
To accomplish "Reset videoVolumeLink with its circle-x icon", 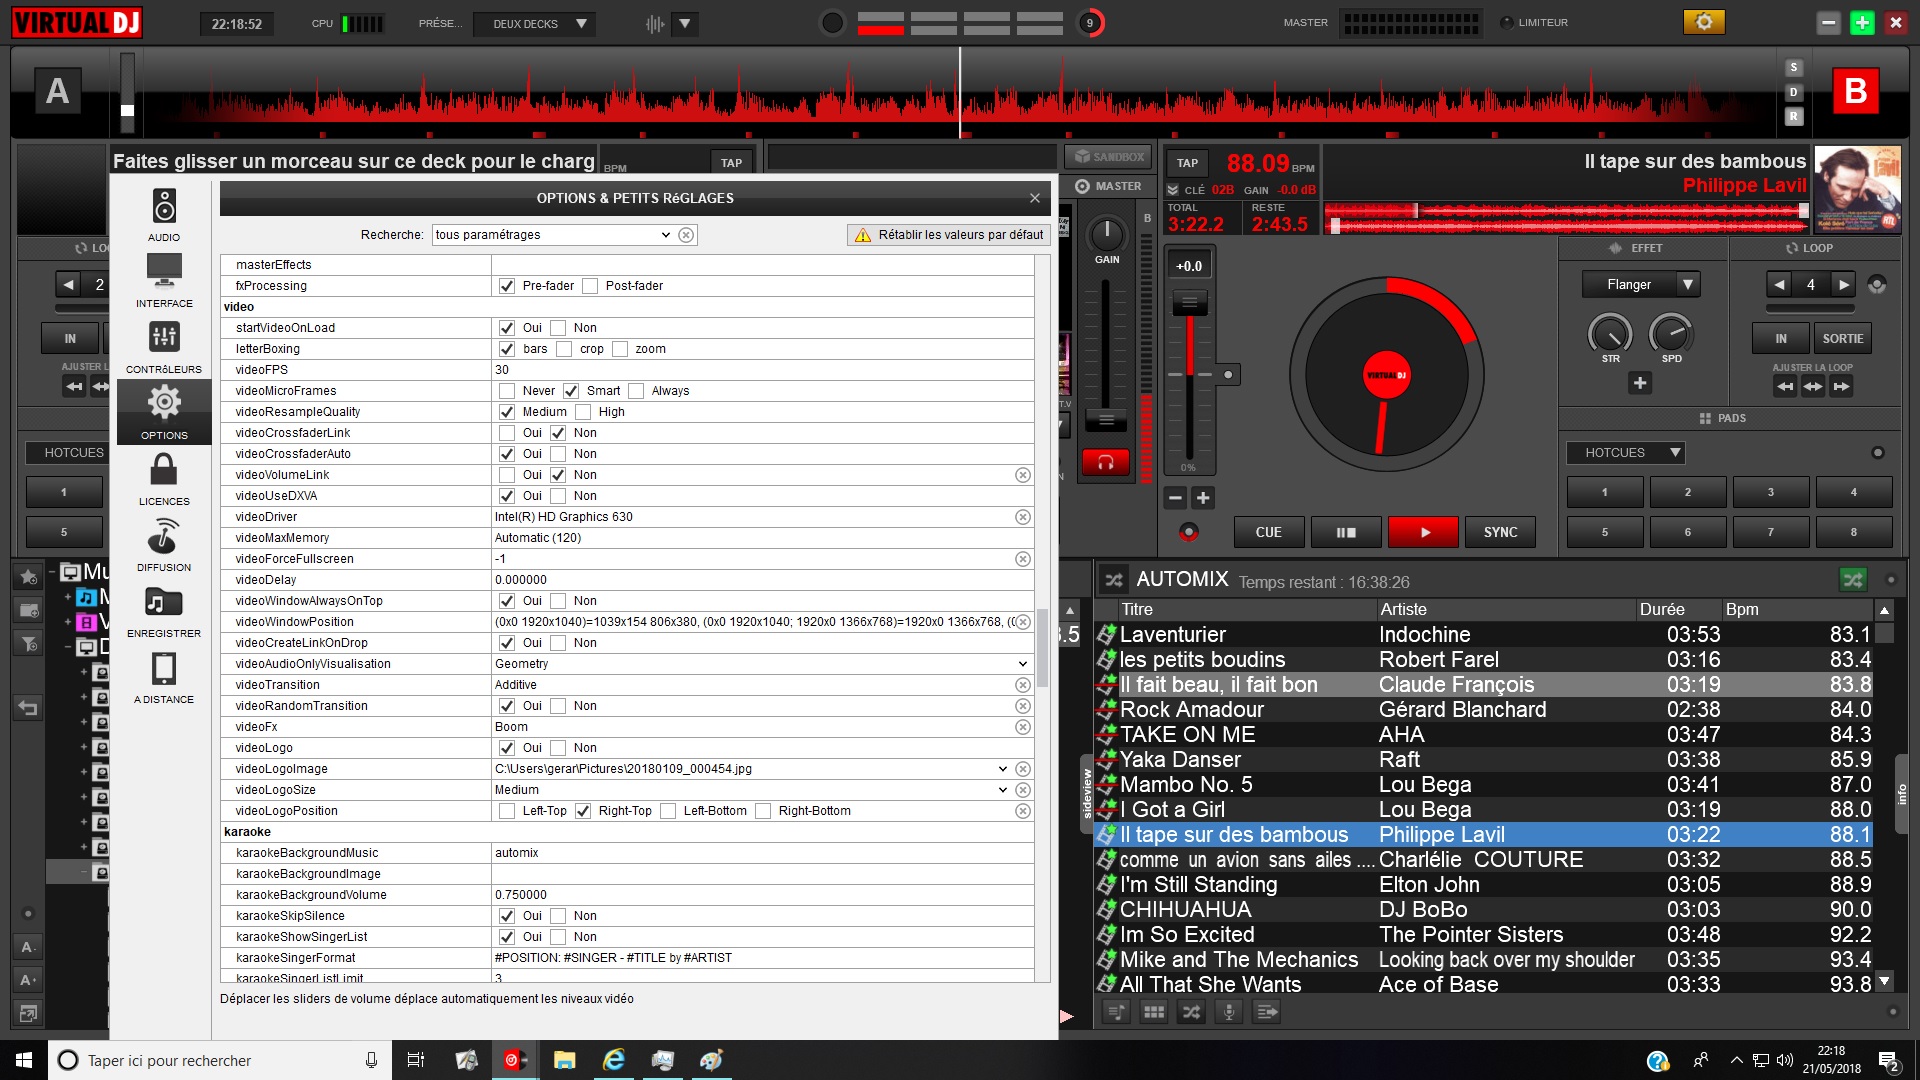I will (1023, 475).
